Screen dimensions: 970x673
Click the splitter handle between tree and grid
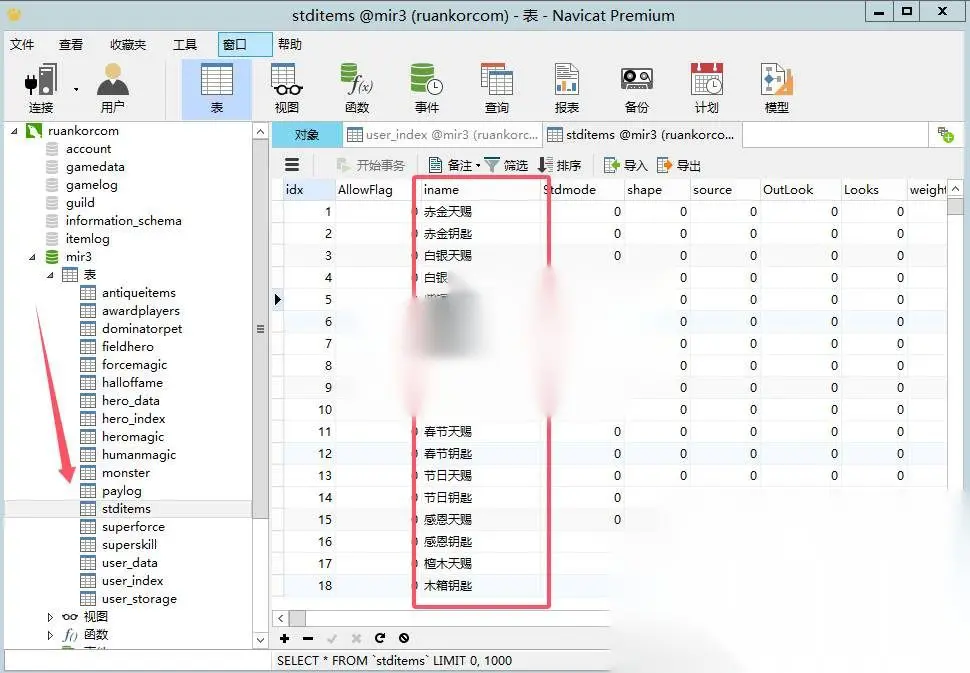260,329
